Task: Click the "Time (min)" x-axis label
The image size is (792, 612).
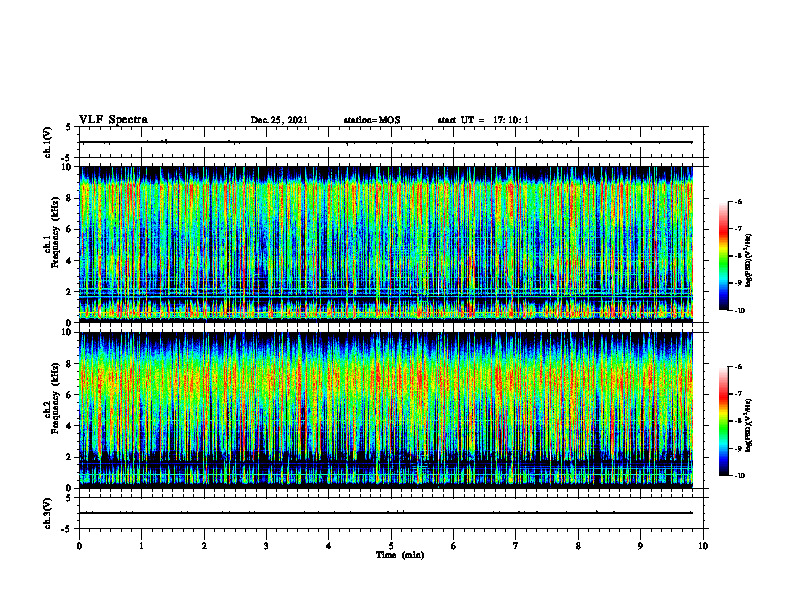Action: (400, 555)
